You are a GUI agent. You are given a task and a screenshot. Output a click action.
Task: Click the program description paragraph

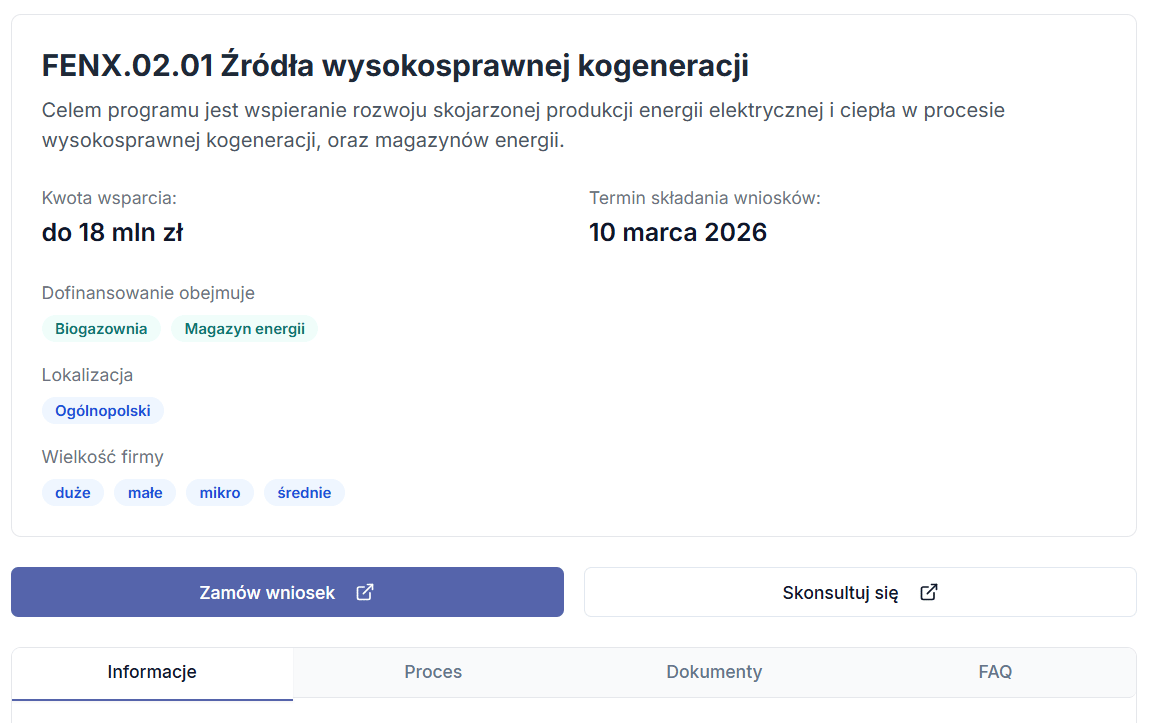pyautogui.click(x=523, y=125)
